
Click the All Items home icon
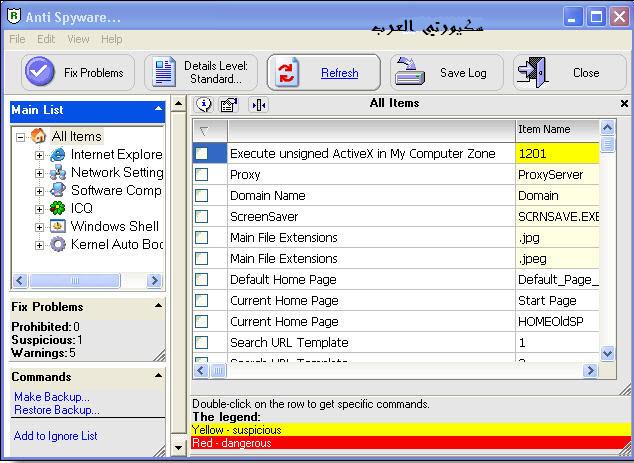pyautogui.click(x=38, y=136)
